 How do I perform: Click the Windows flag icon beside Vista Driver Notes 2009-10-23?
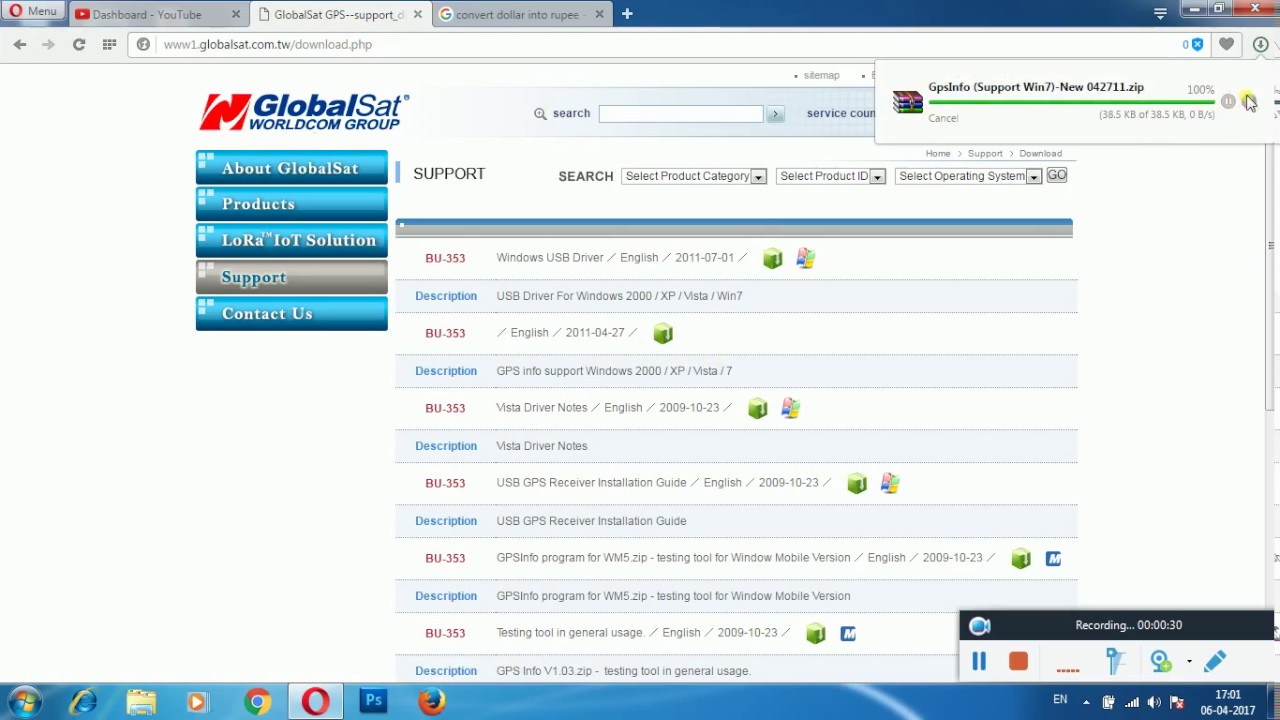791,409
